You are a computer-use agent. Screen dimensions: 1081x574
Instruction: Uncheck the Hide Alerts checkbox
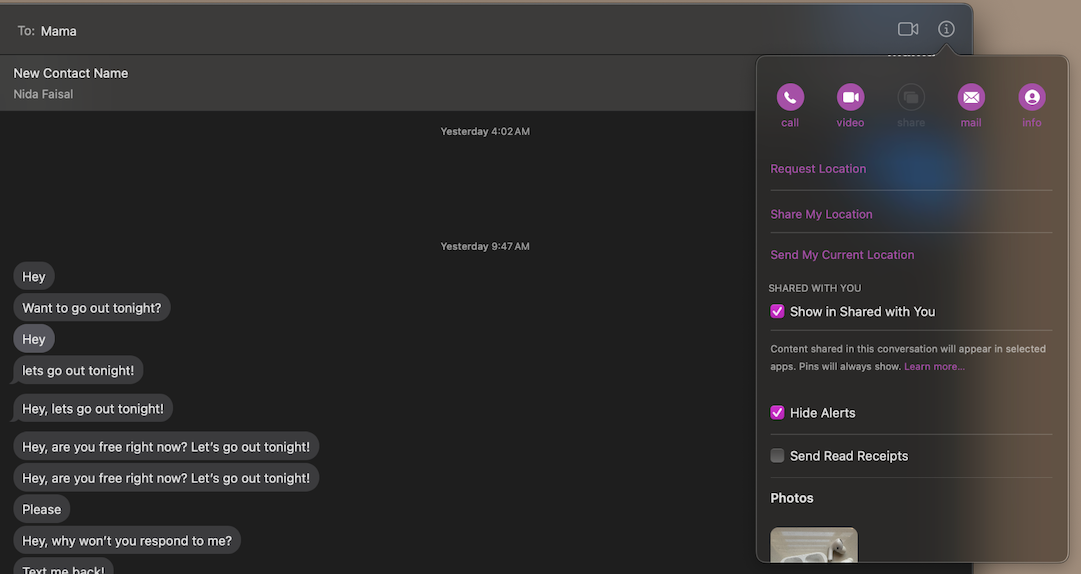point(777,413)
